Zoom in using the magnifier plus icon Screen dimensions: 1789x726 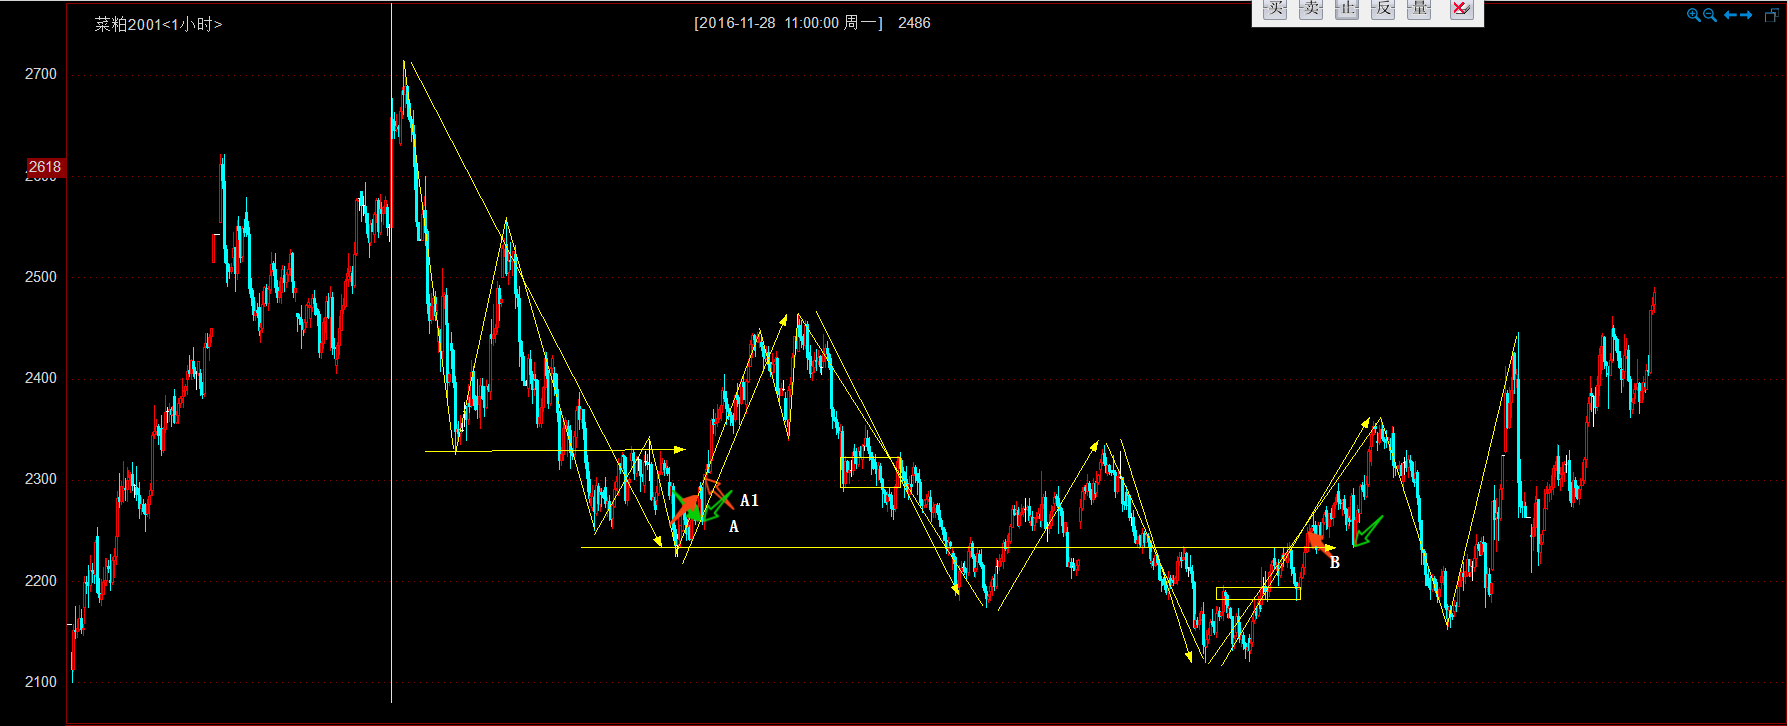pos(1693,15)
